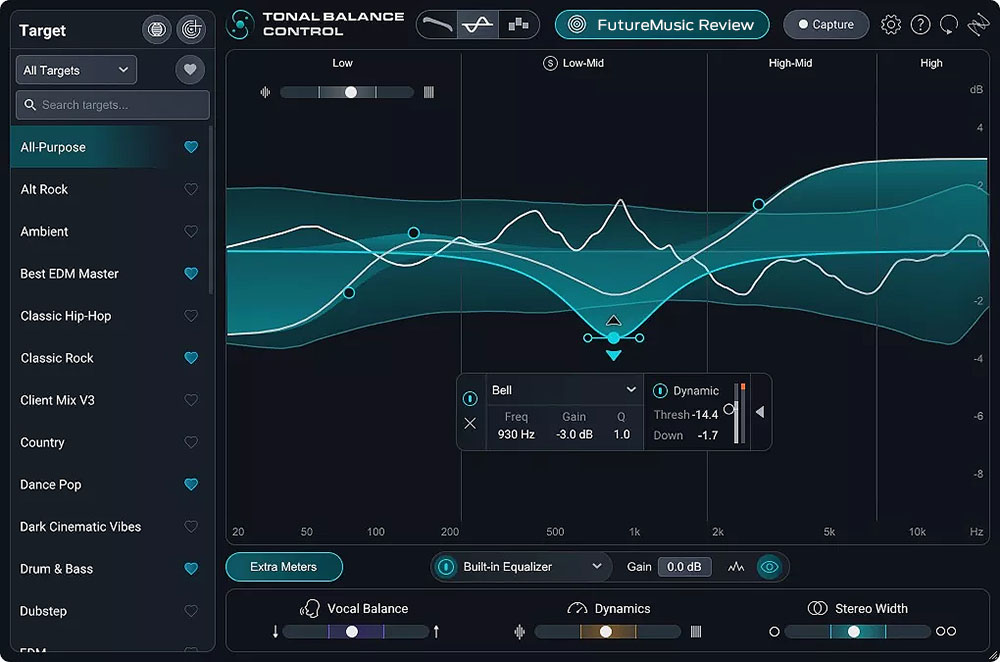Click the Extra Meters button

click(283, 567)
